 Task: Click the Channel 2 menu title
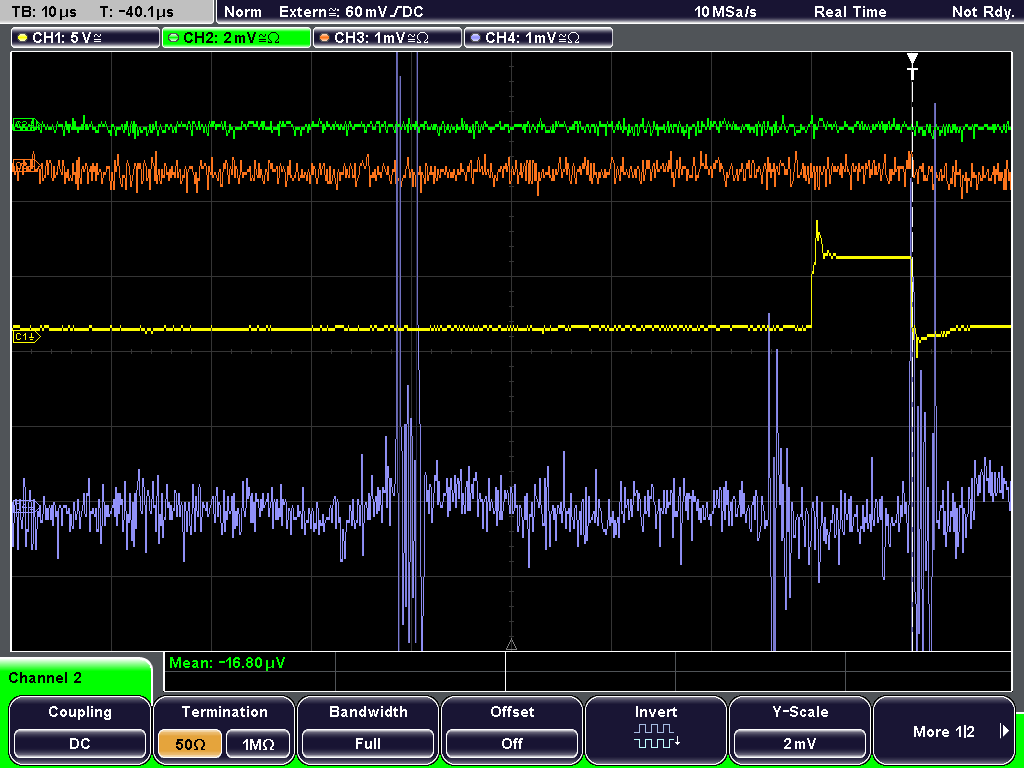(x=45, y=678)
